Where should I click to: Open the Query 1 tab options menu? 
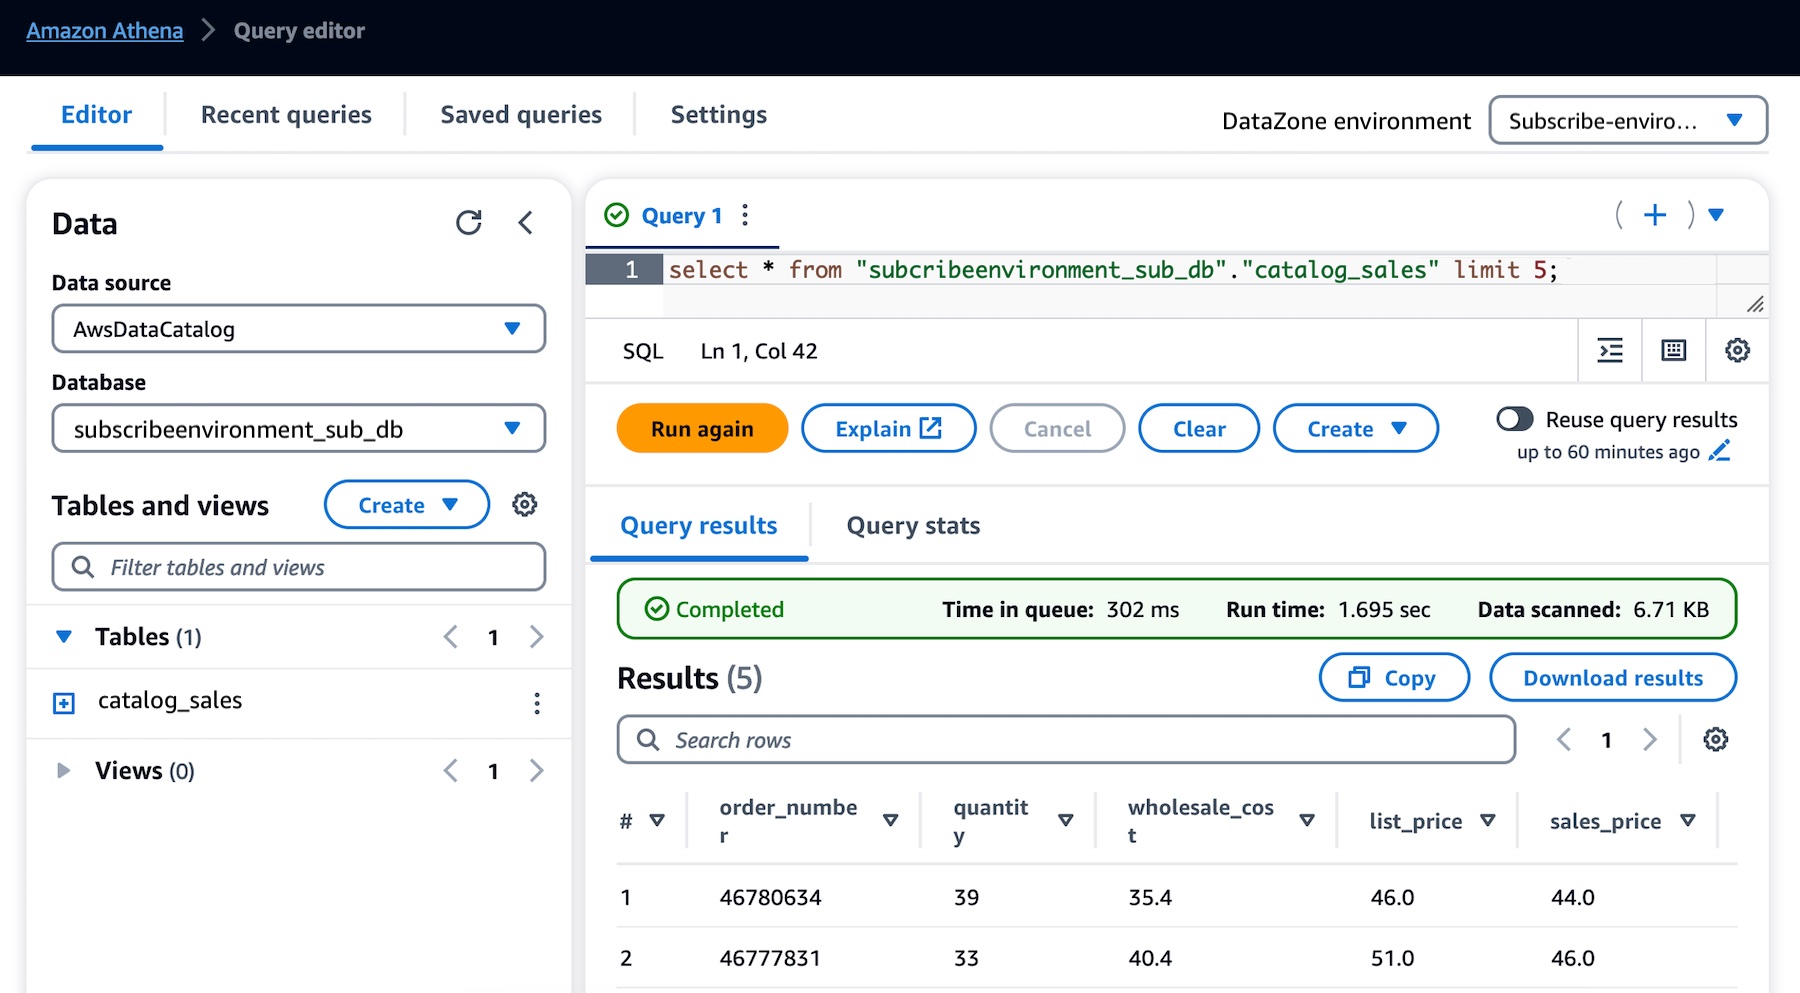pyautogui.click(x=745, y=215)
